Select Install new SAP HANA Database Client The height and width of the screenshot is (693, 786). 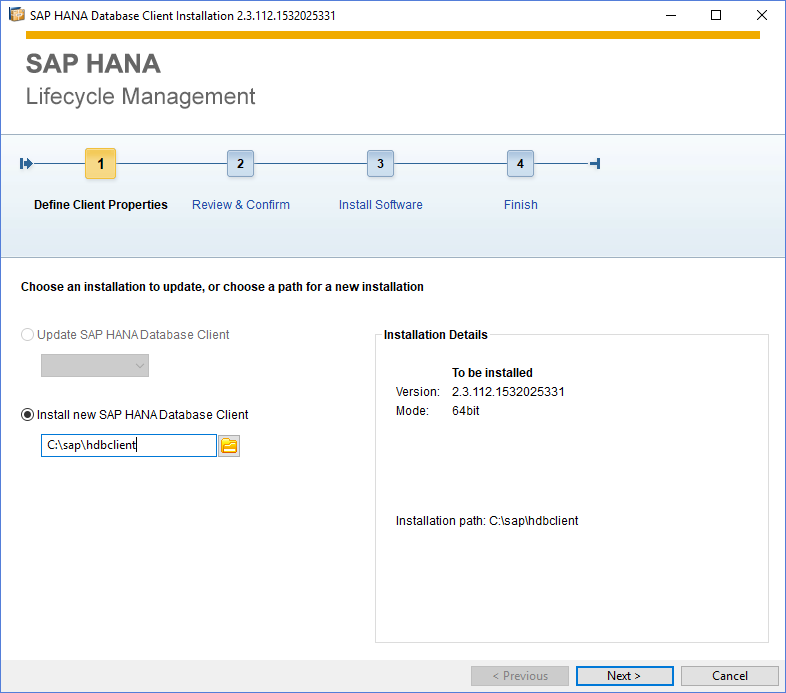tap(134, 415)
